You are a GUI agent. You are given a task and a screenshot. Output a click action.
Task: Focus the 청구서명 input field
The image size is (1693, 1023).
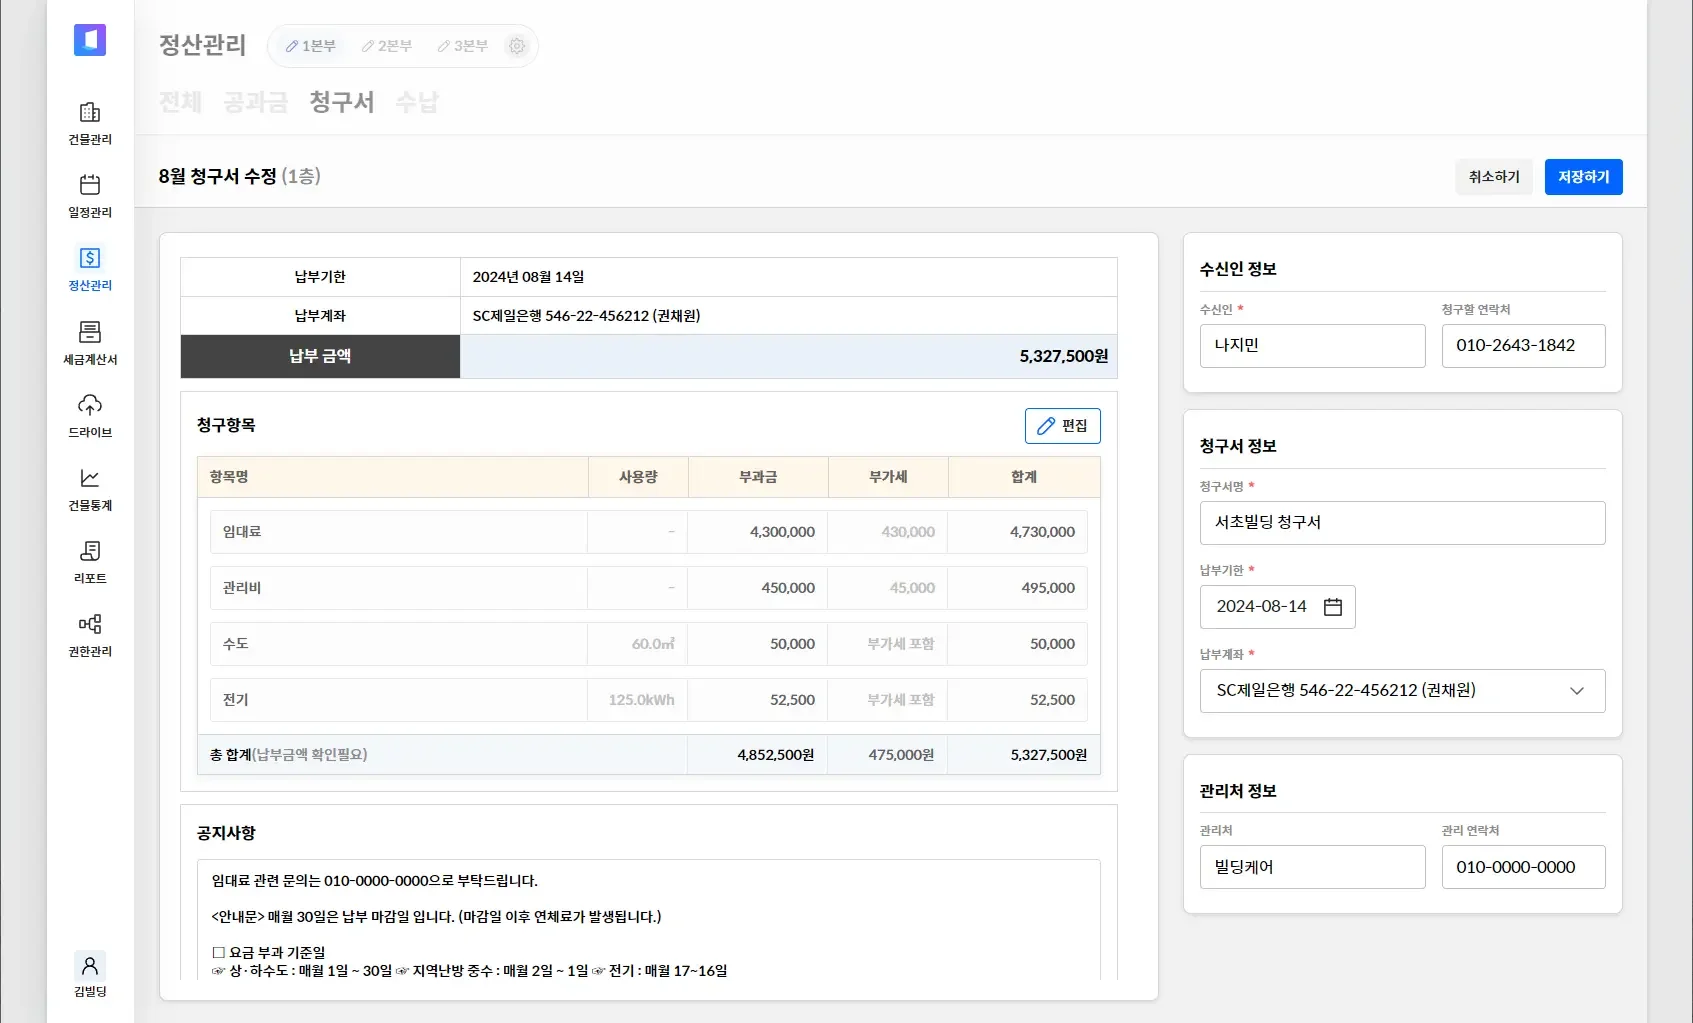point(1401,523)
